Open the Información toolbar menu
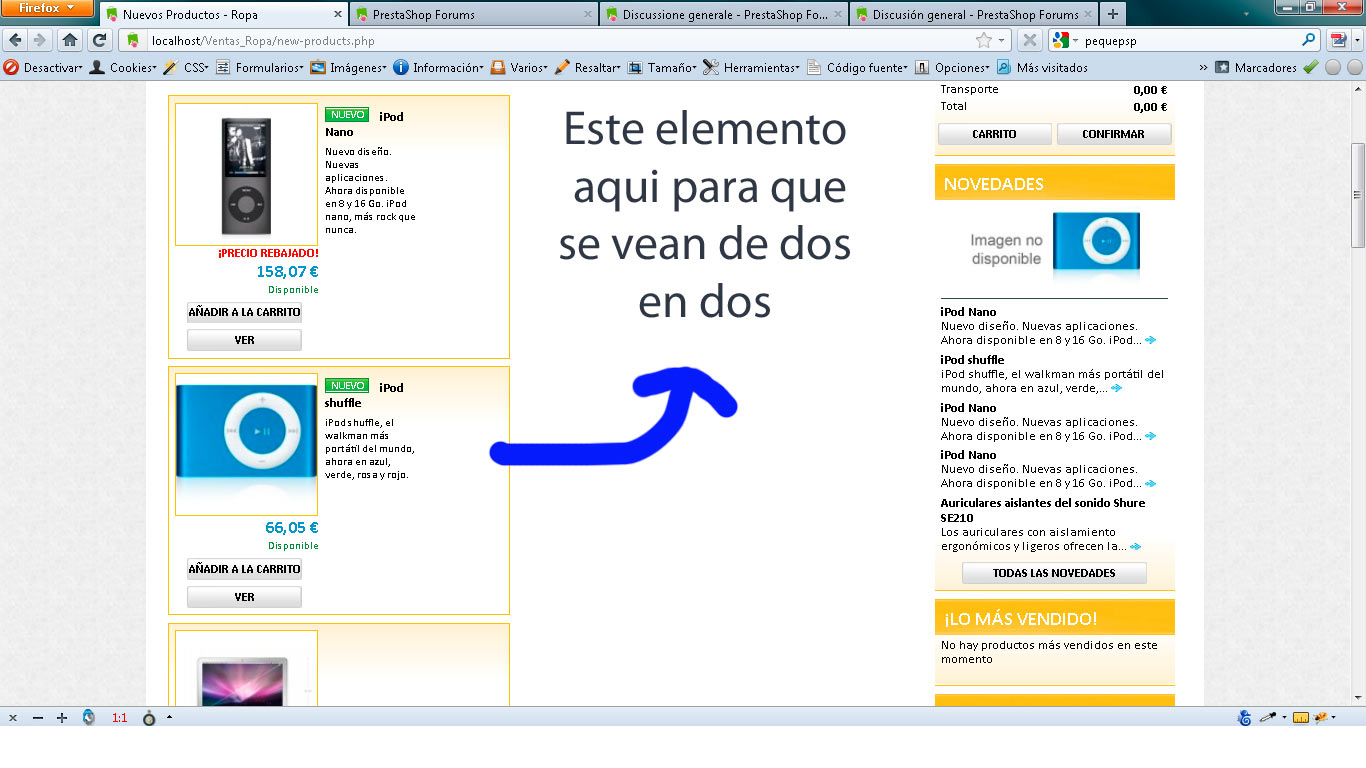The width and height of the screenshot is (1366, 768). click(x=438, y=68)
